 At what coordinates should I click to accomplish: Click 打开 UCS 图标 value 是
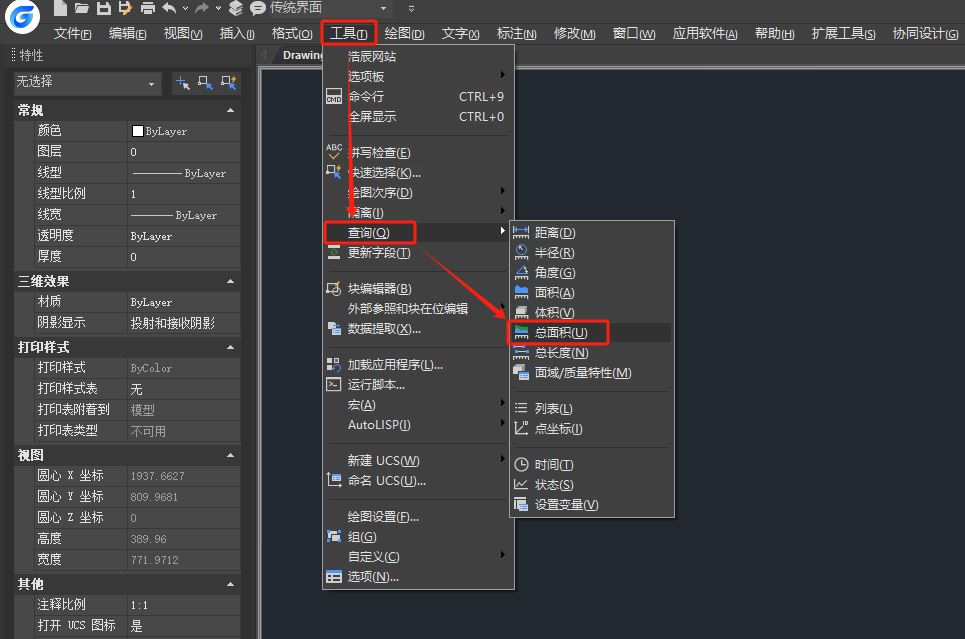pyautogui.click(x=183, y=627)
